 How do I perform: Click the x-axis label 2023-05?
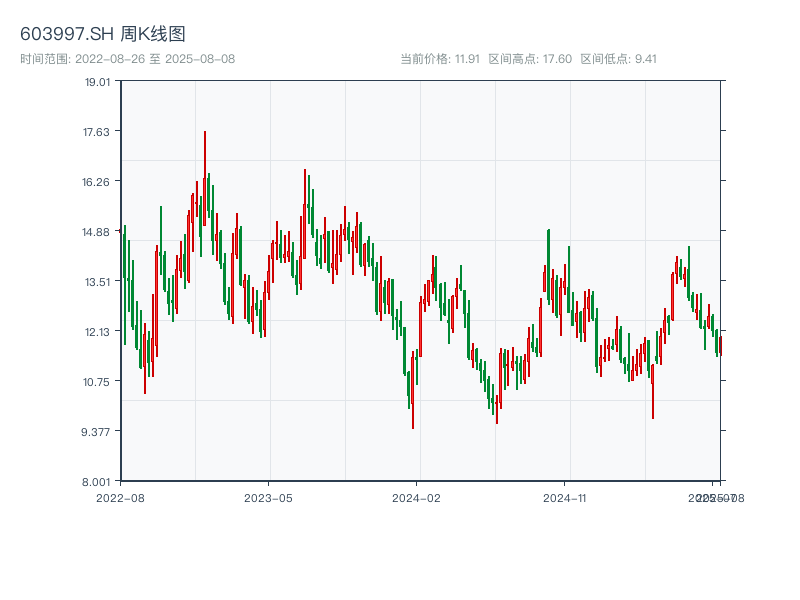(x=268, y=498)
